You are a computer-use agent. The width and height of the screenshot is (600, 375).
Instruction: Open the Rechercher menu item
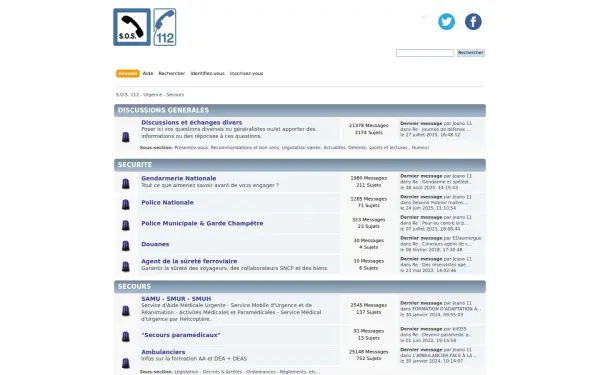pos(171,73)
